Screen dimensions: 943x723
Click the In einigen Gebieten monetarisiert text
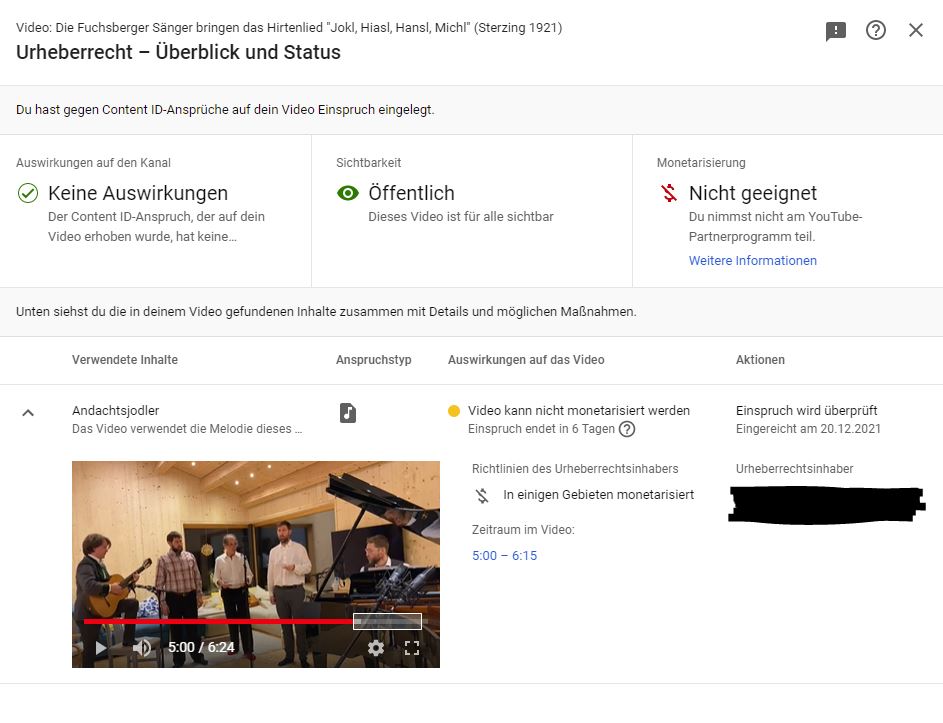pos(598,494)
